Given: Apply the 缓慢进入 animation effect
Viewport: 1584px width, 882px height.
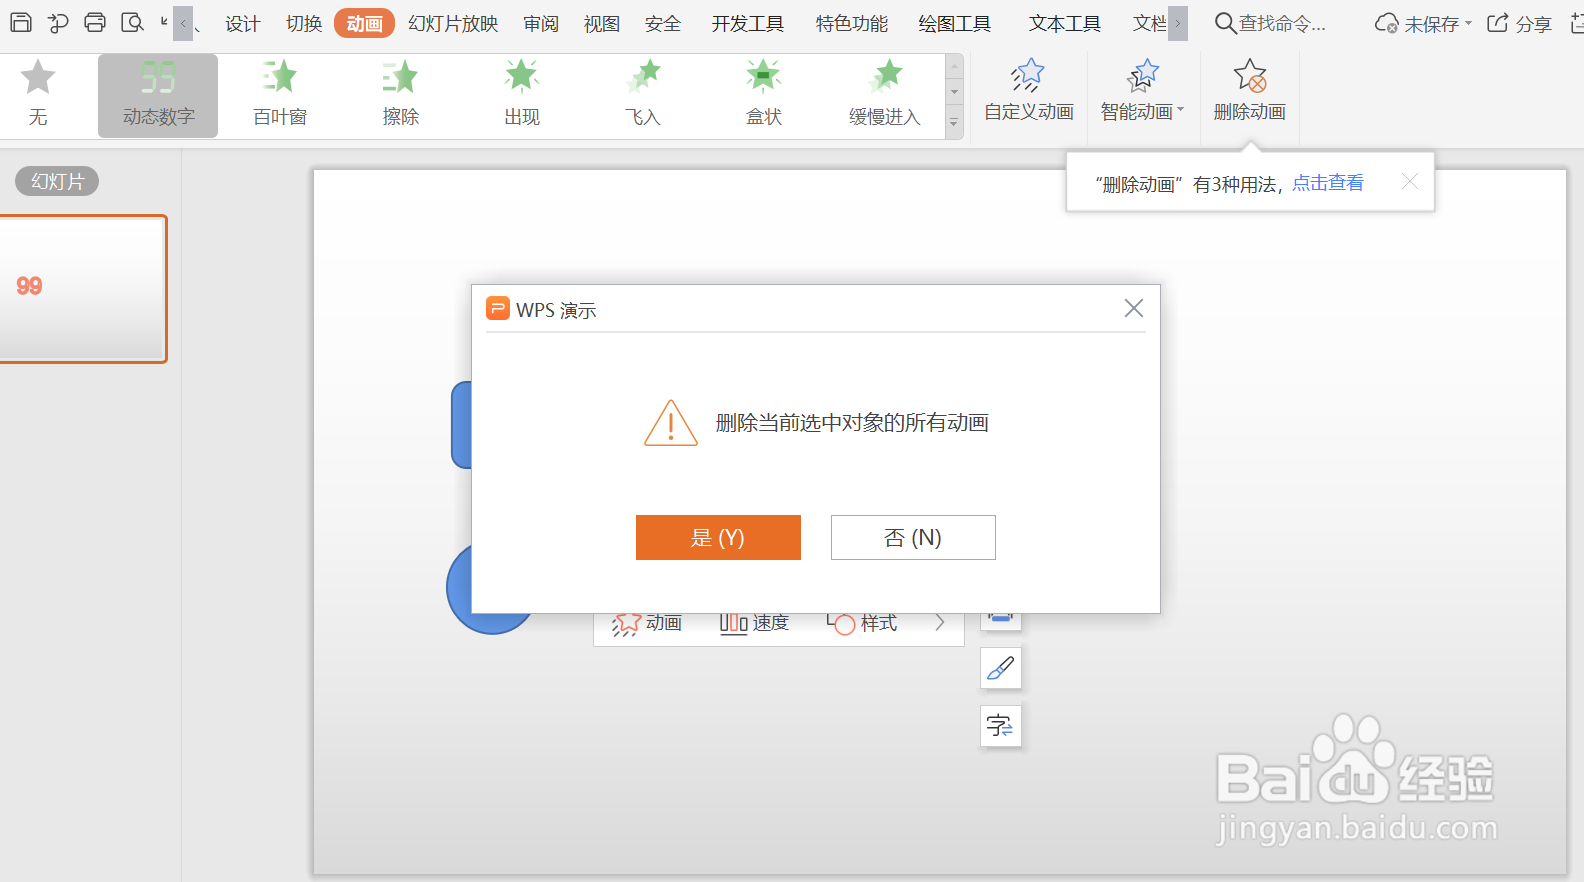Looking at the screenshot, I should click(x=885, y=95).
